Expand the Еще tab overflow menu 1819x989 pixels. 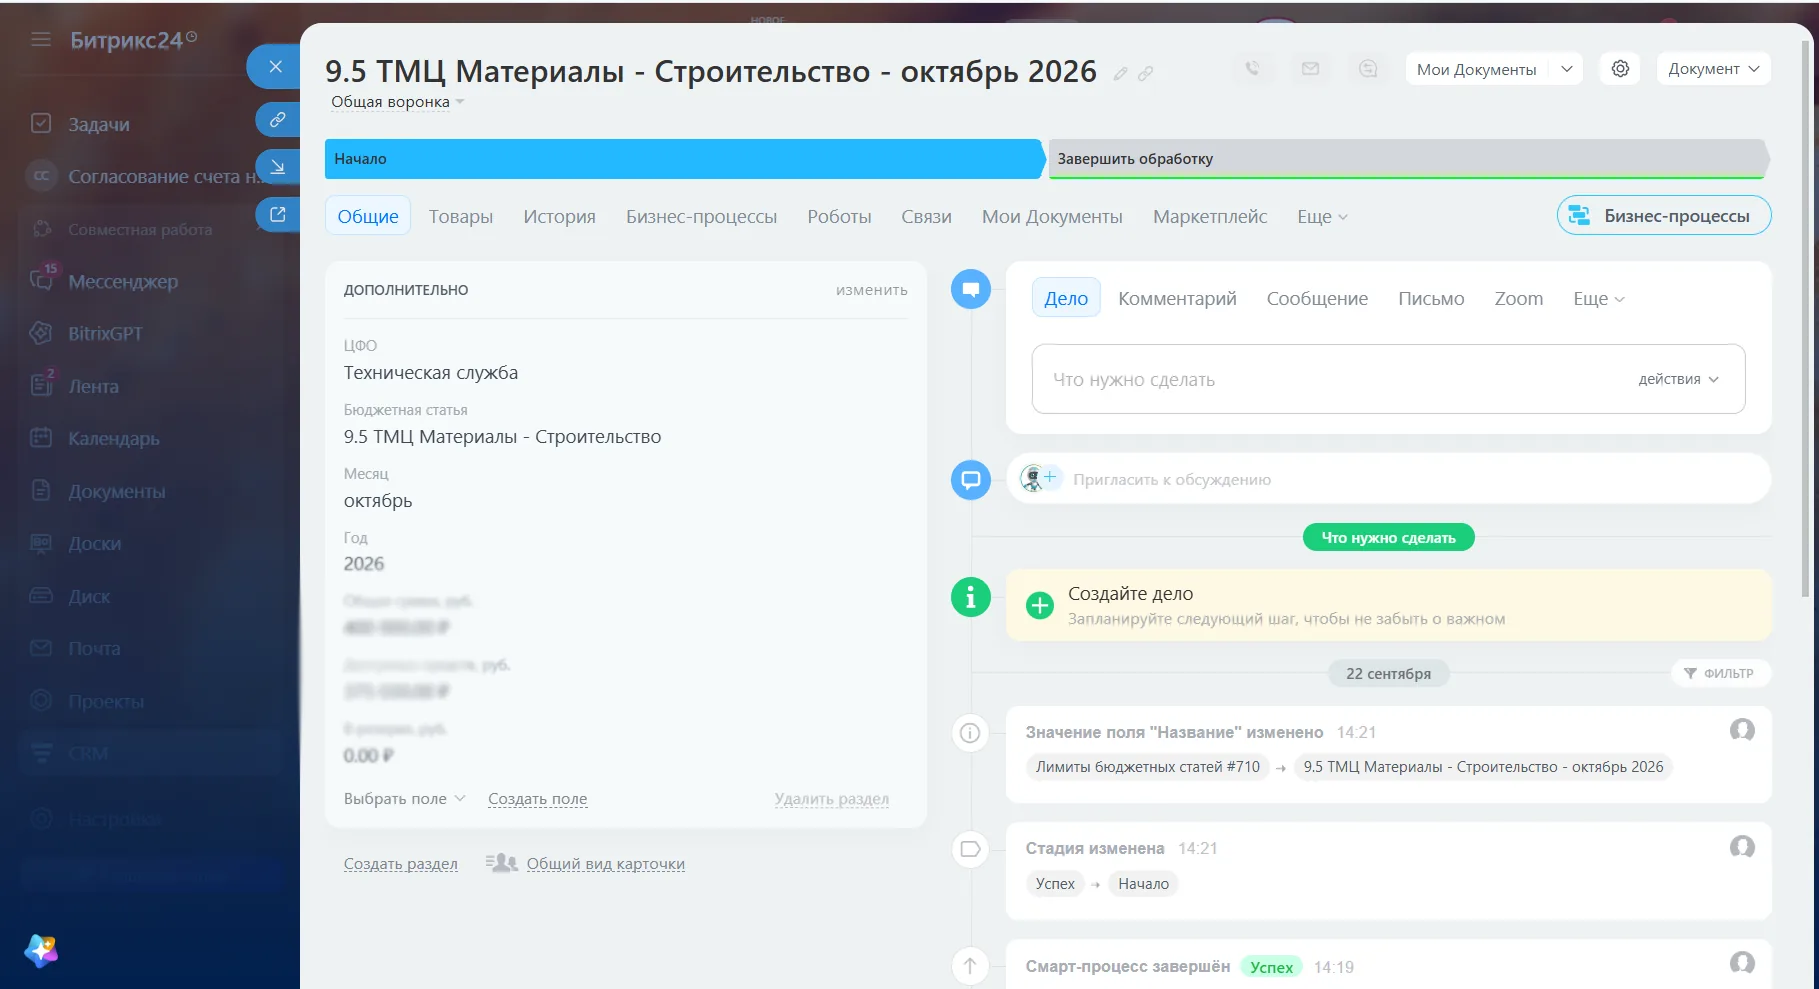coord(1322,217)
